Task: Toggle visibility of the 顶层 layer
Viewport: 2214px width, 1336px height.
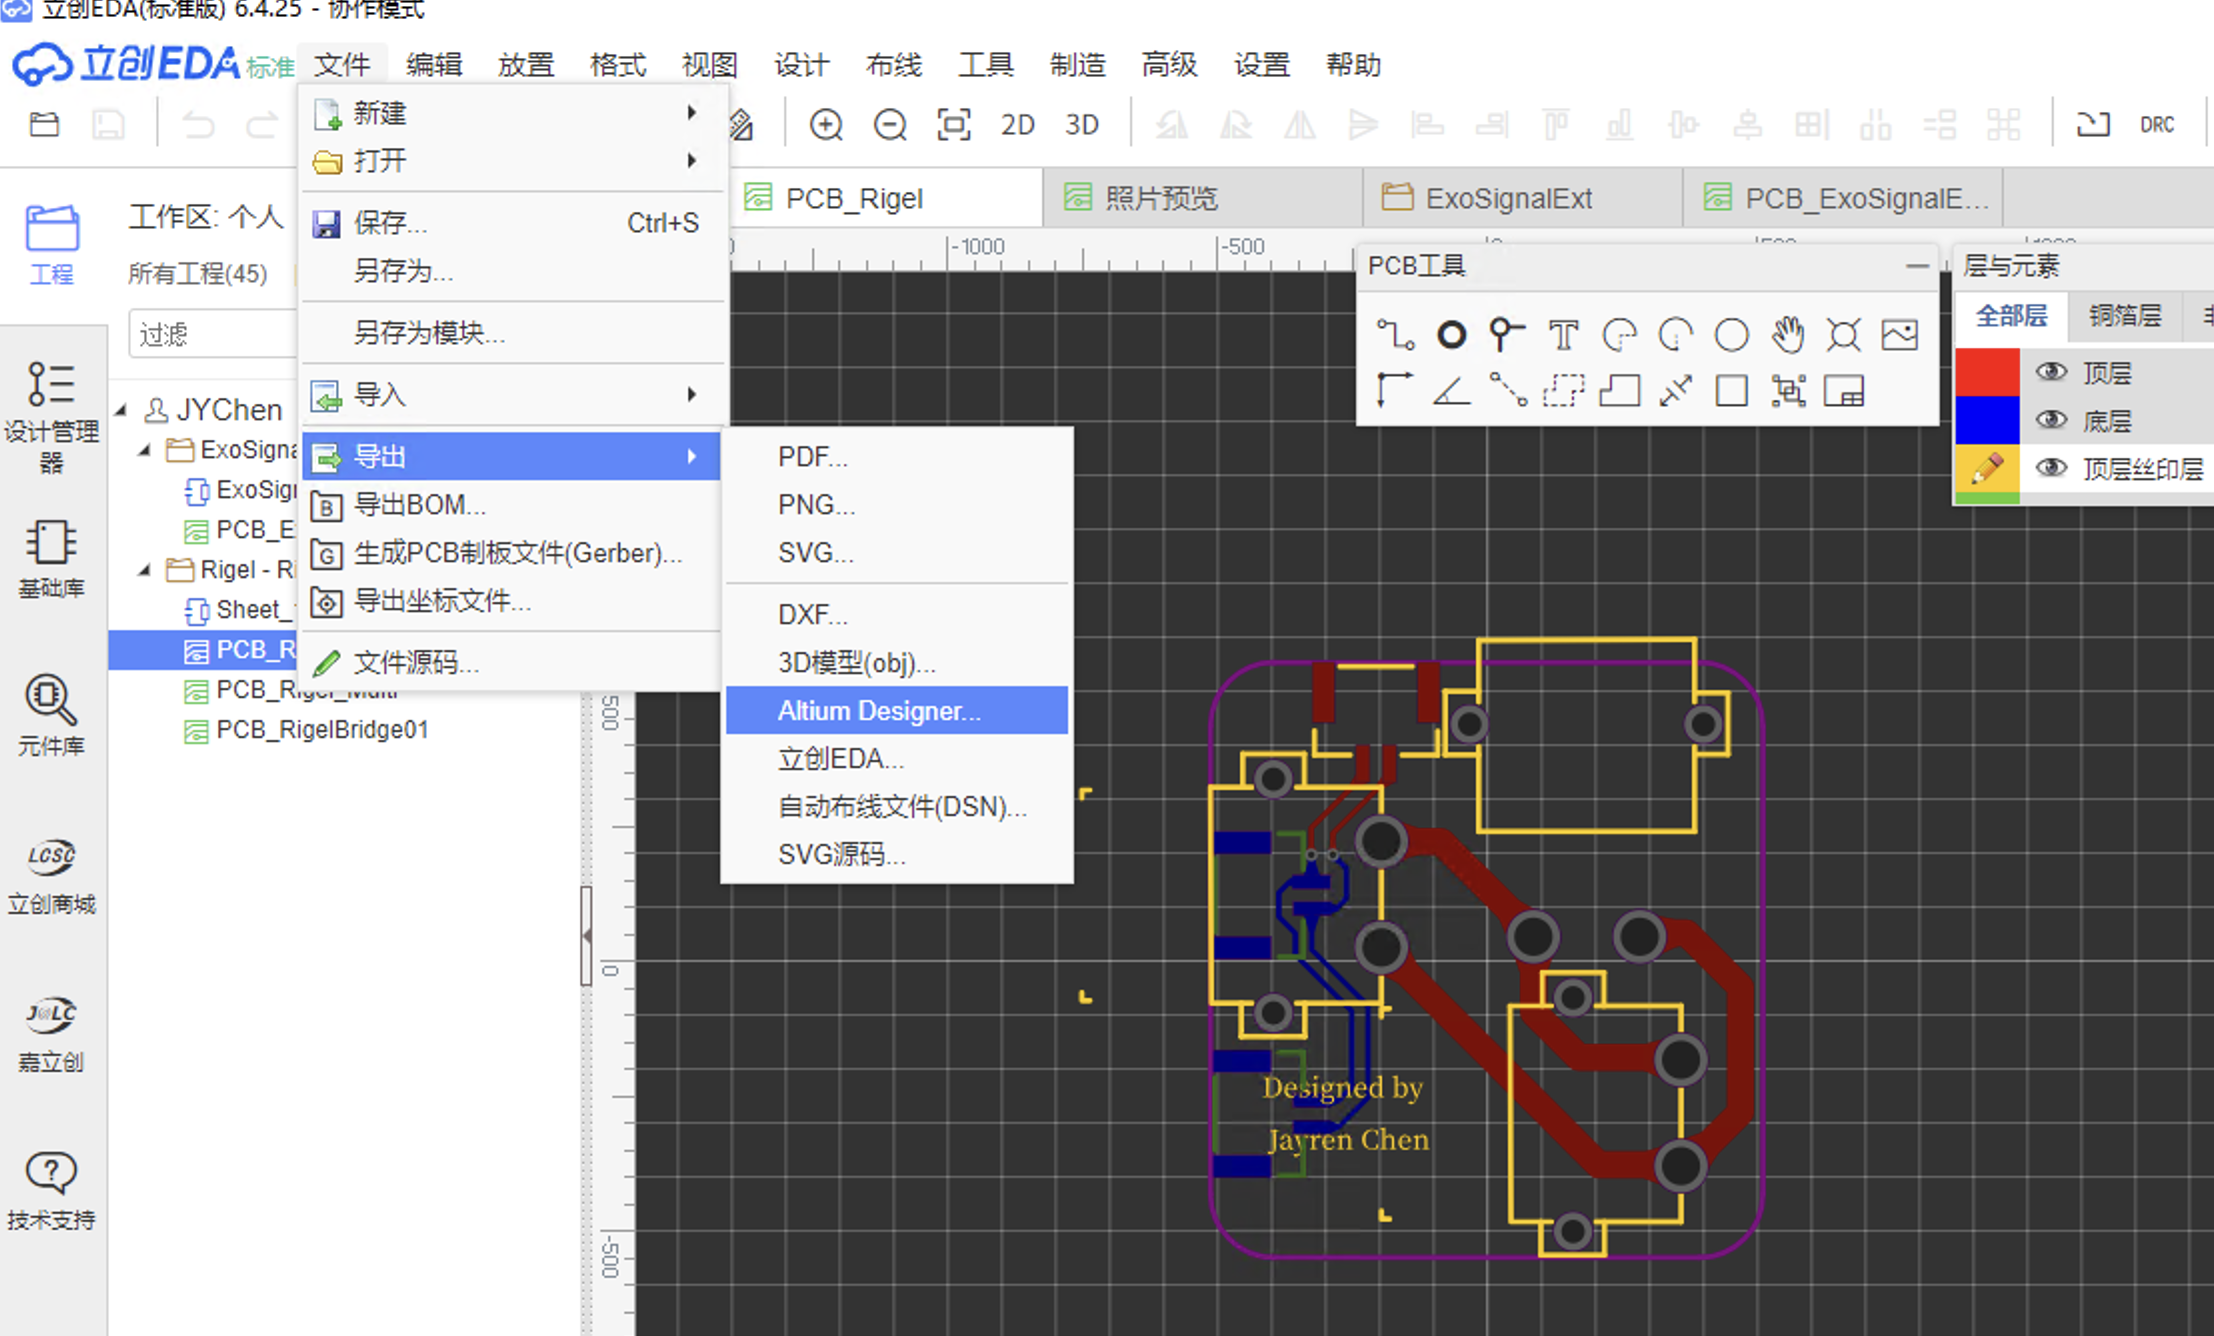Action: pyautogui.click(x=2052, y=372)
